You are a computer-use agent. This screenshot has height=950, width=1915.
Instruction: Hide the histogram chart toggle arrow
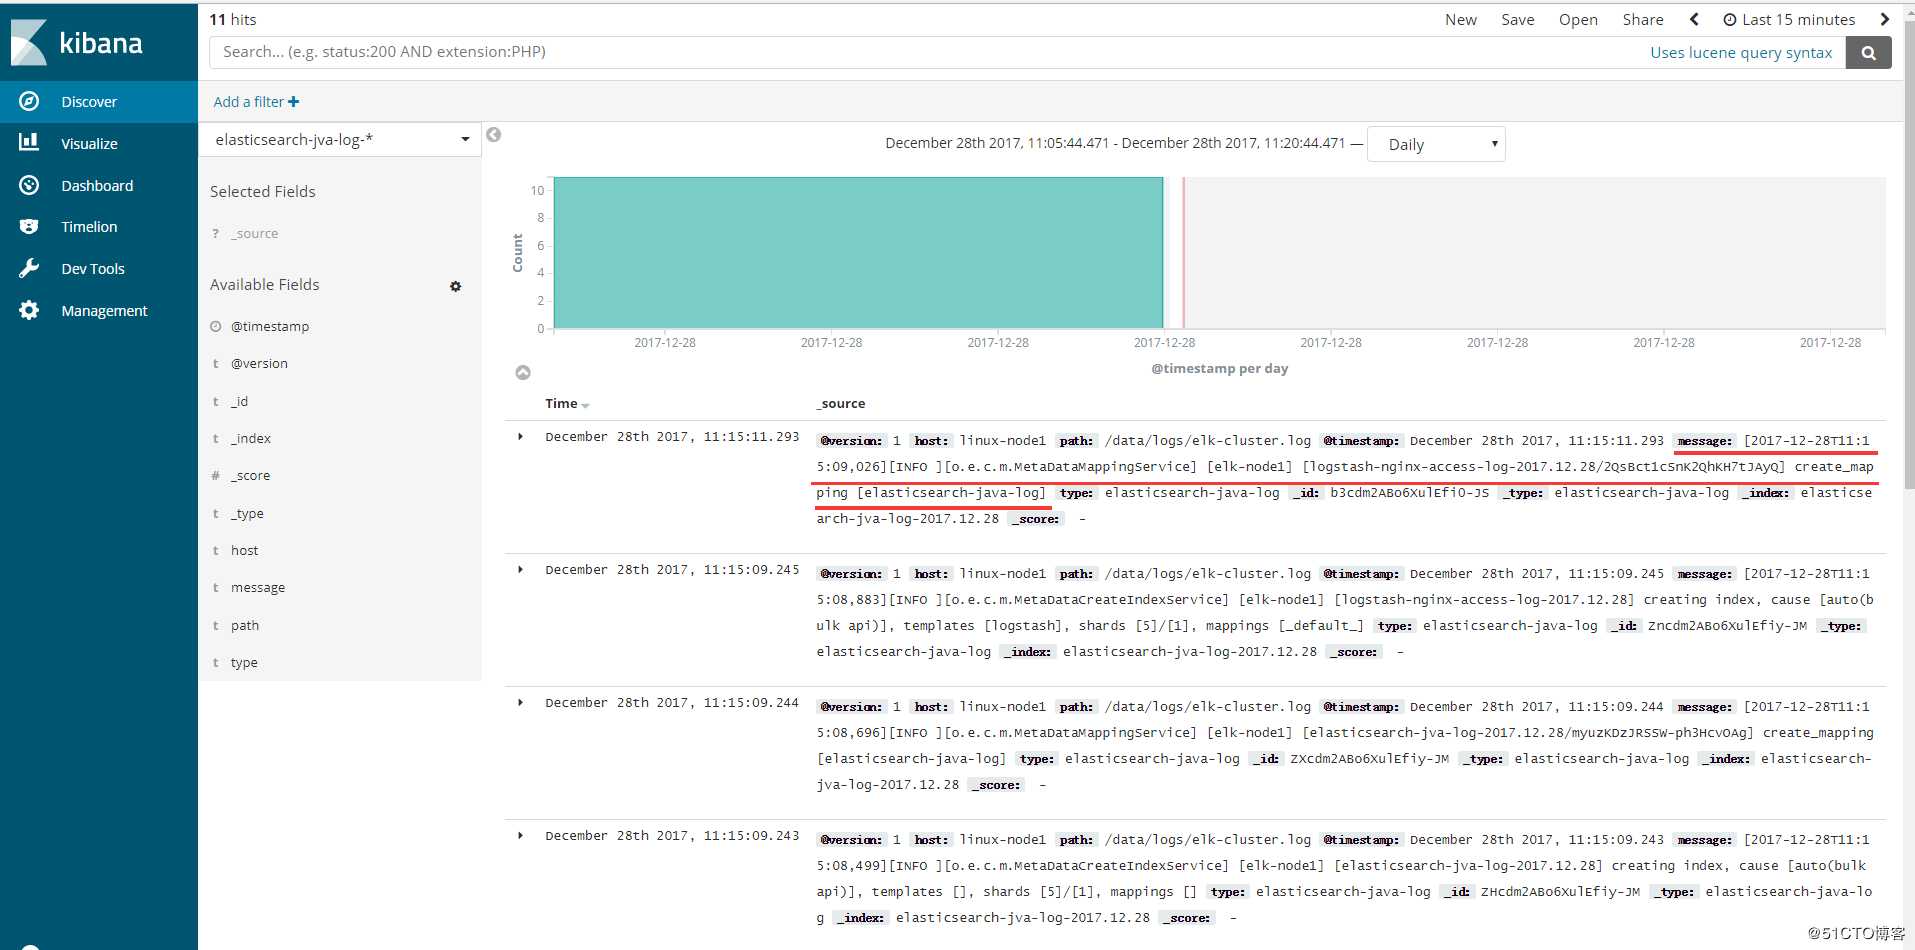[x=523, y=373]
